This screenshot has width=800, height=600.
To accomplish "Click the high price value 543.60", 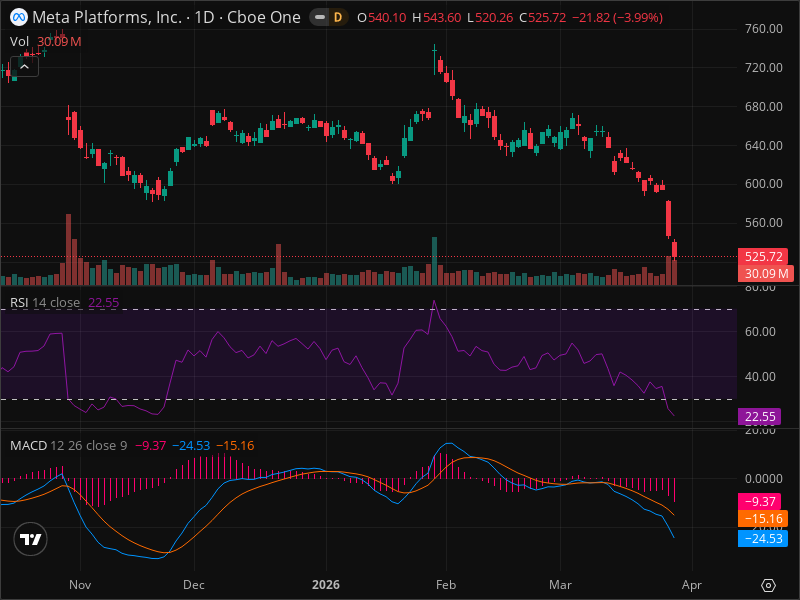I will coord(442,17).
